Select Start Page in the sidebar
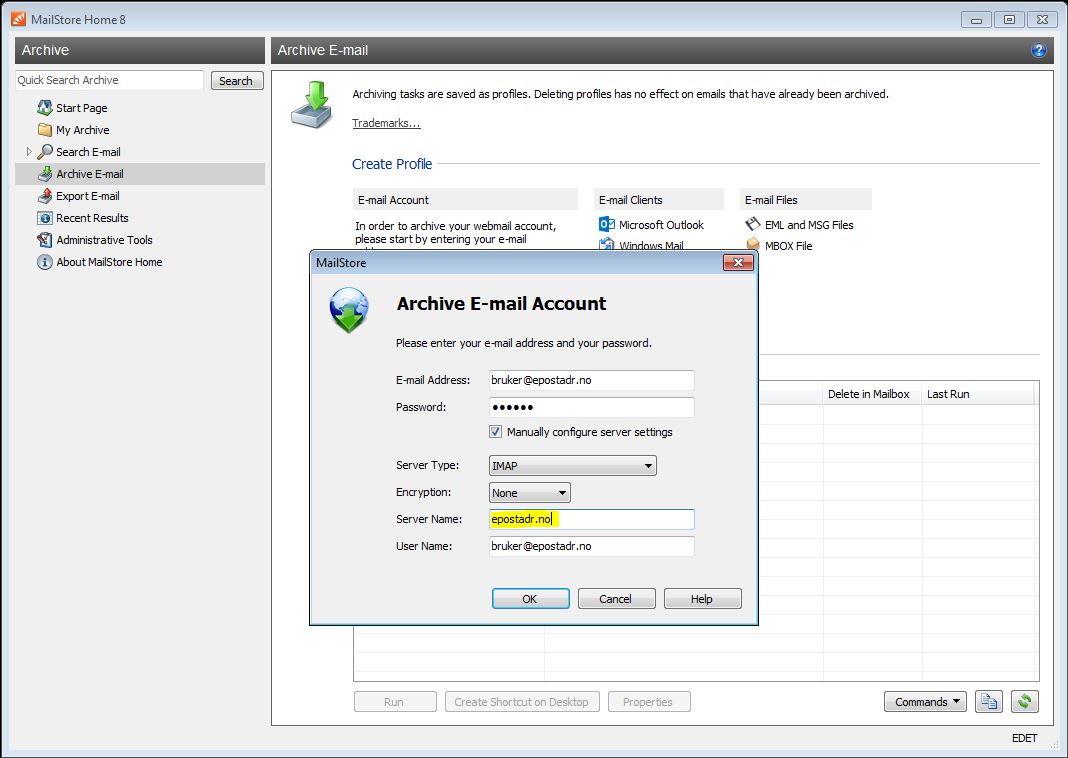This screenshot has height=758, width=1068. [x=82, y=108]
